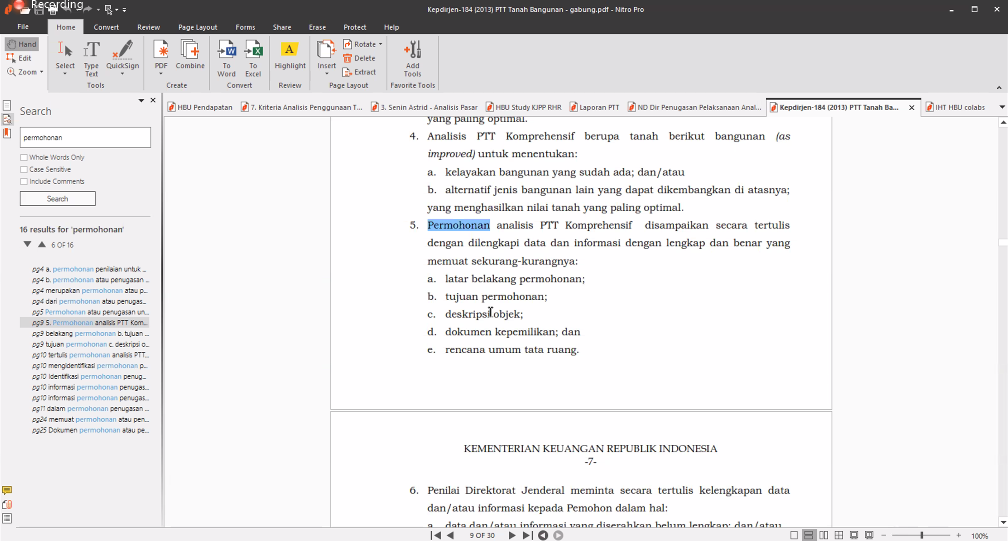1008x541 pixels.
Task: Click the Search button
Action: coord(57,198)
